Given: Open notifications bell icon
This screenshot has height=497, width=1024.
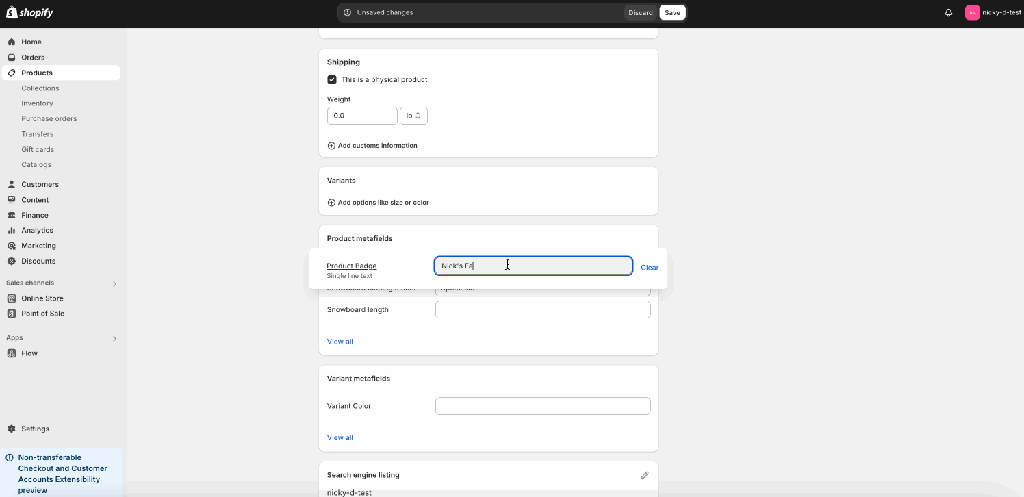Looking at the screenshot, I should 948,13.
